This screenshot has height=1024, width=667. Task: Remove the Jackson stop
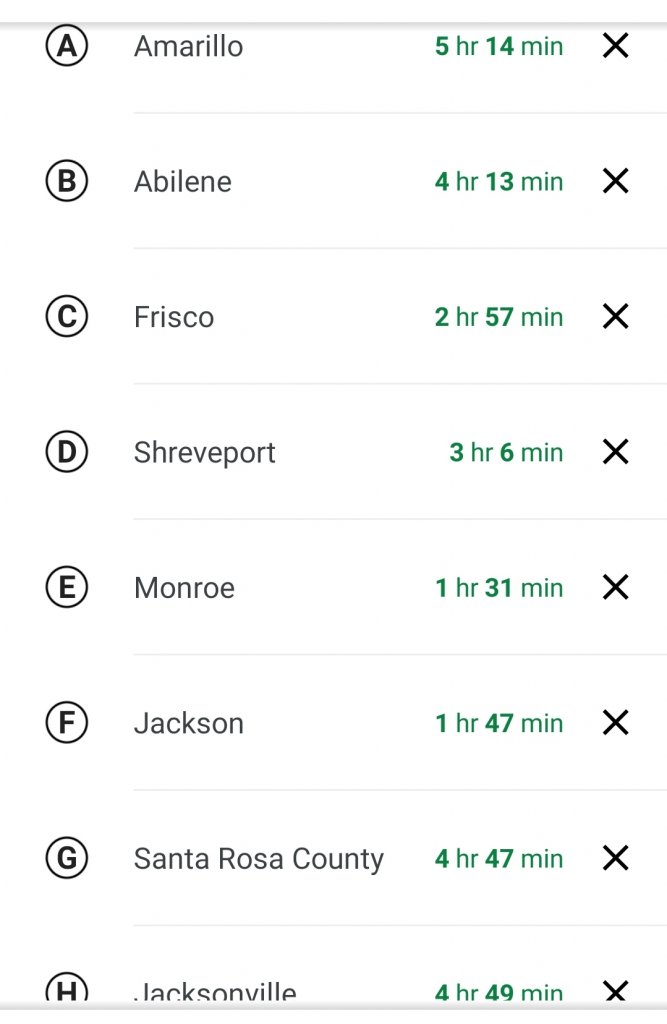pyautogui.click(x=615, y=723)
